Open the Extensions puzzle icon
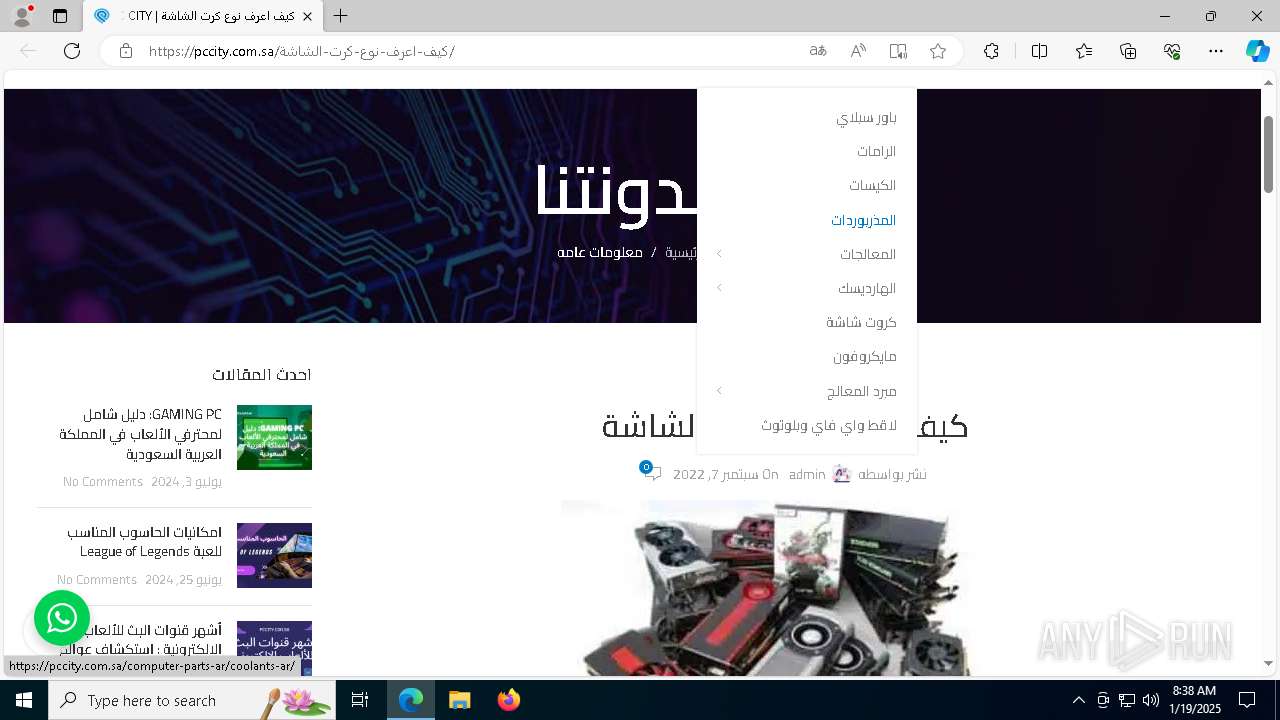This screenshot has height=720, width=1280. point(991,51)
